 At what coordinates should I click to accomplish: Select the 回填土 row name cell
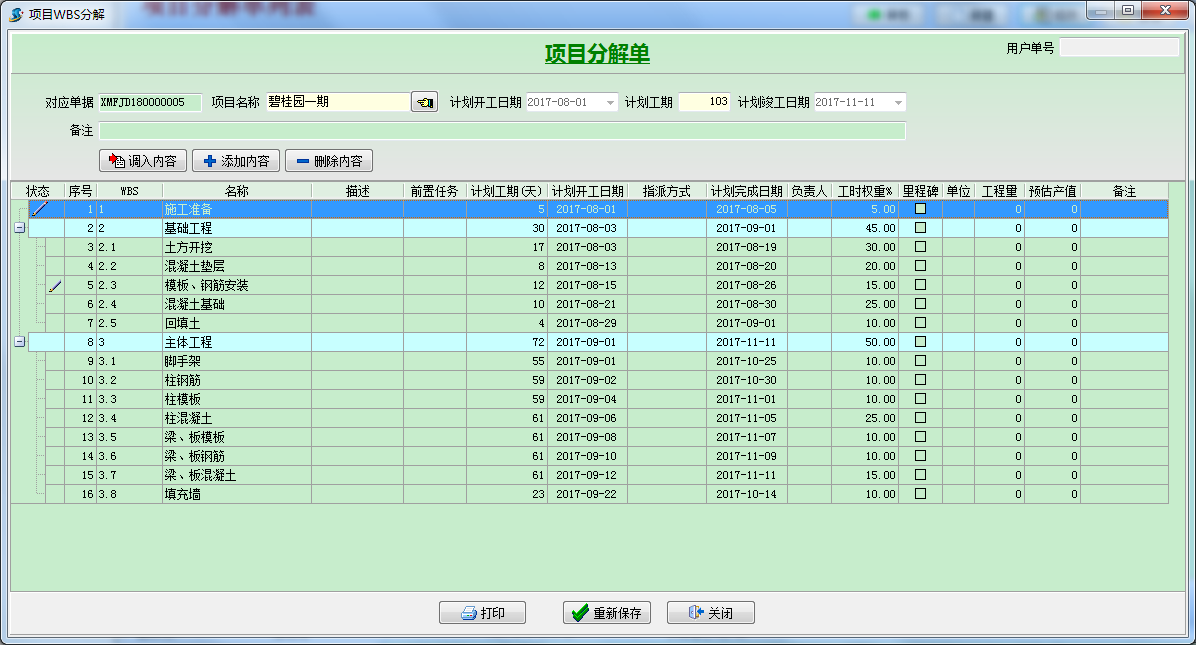click(x=236, y=323)
